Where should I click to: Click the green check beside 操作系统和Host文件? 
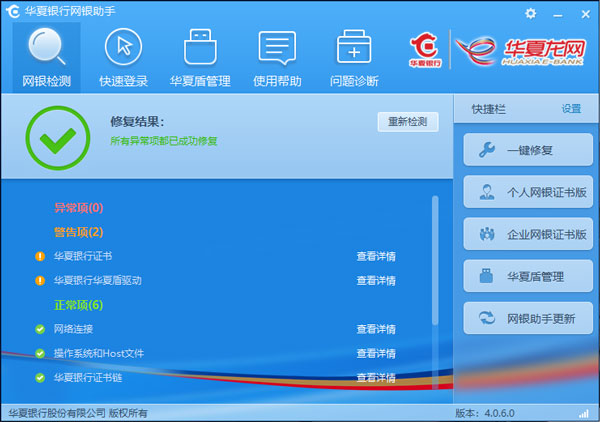tap(40, 354)
